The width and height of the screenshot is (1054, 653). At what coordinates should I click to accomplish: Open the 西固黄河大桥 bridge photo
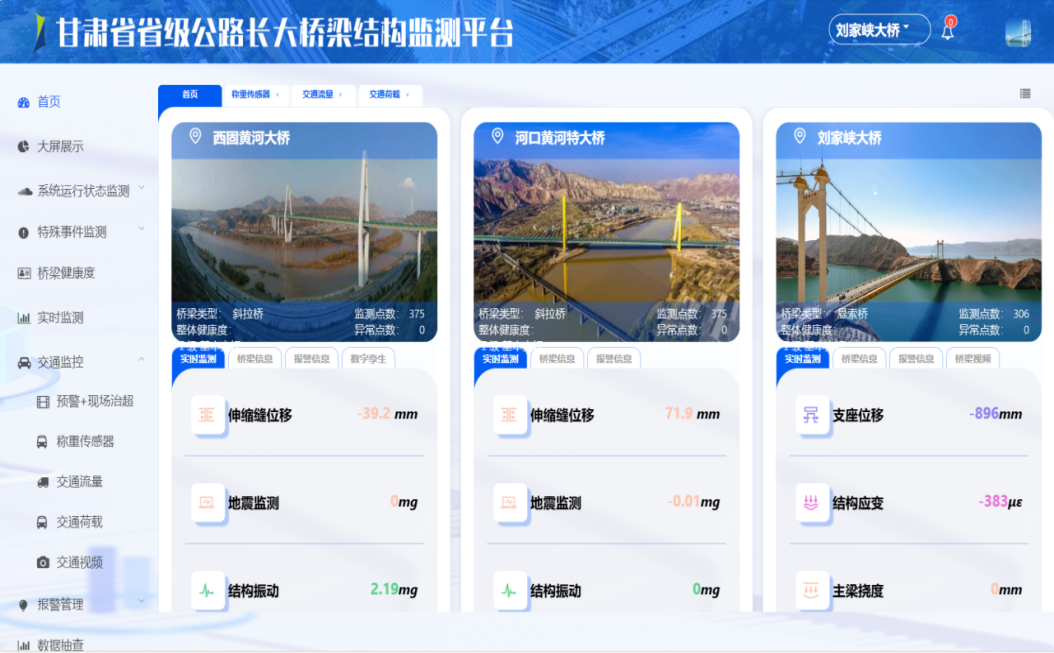click(305, 231)
